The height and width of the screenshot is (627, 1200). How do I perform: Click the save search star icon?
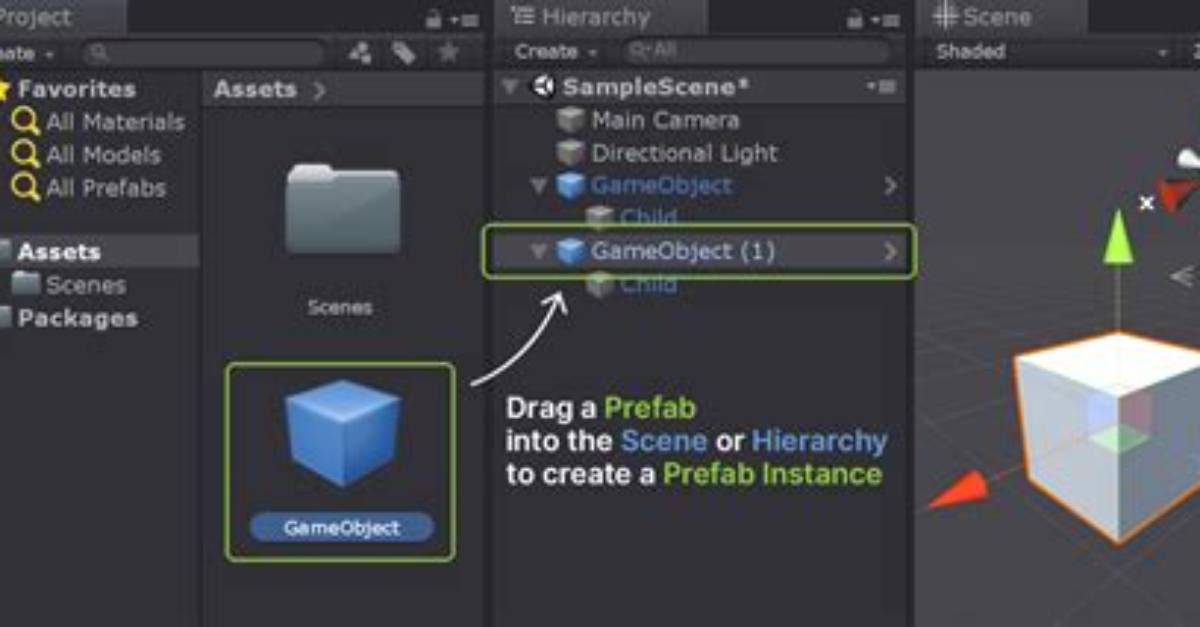coord(449,52)
